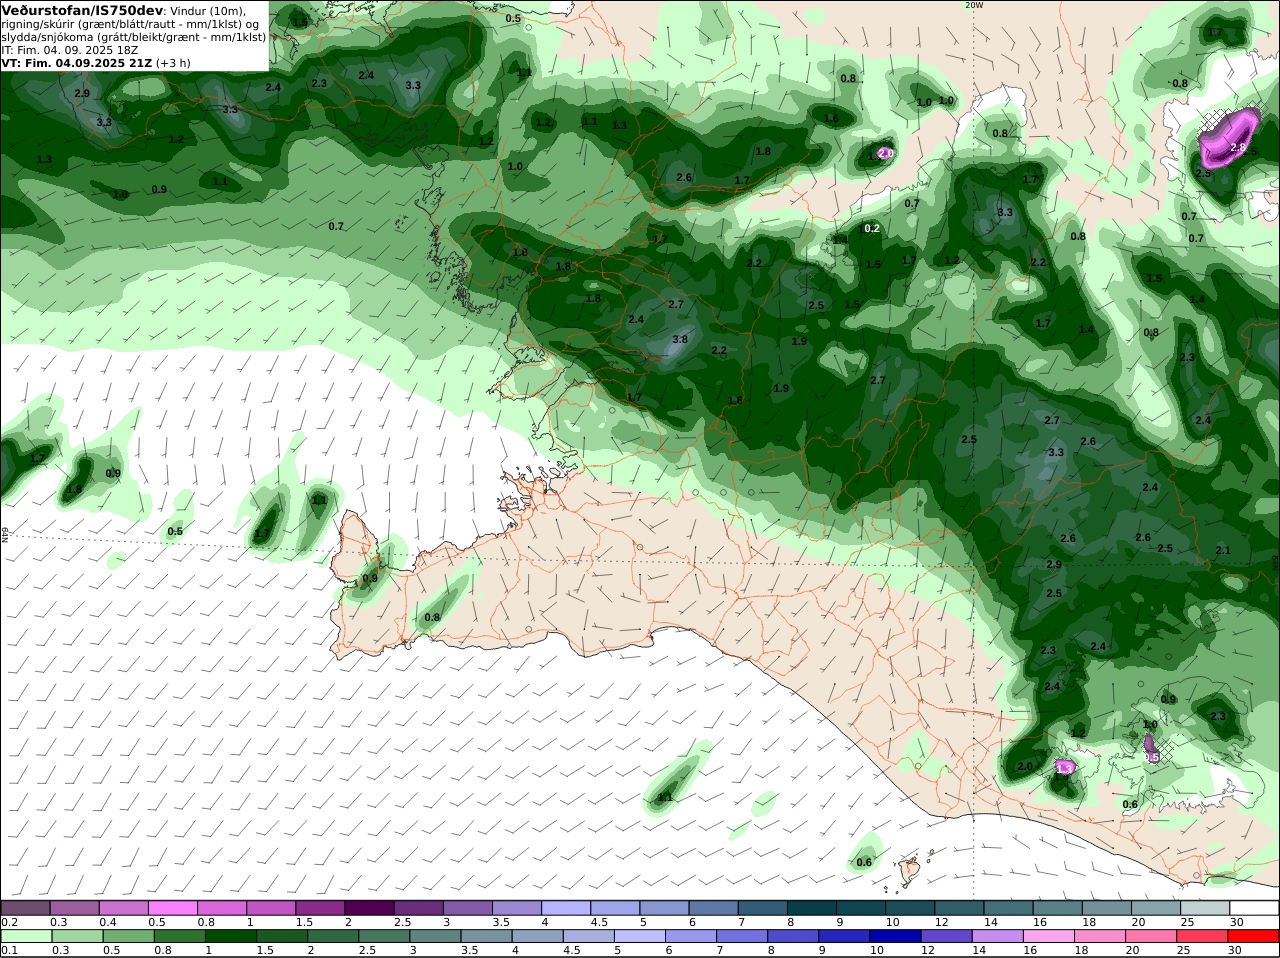Choose the 6 swatch in the bottom legend row
Screen dimensions: 1280x958
pos(690,936)
